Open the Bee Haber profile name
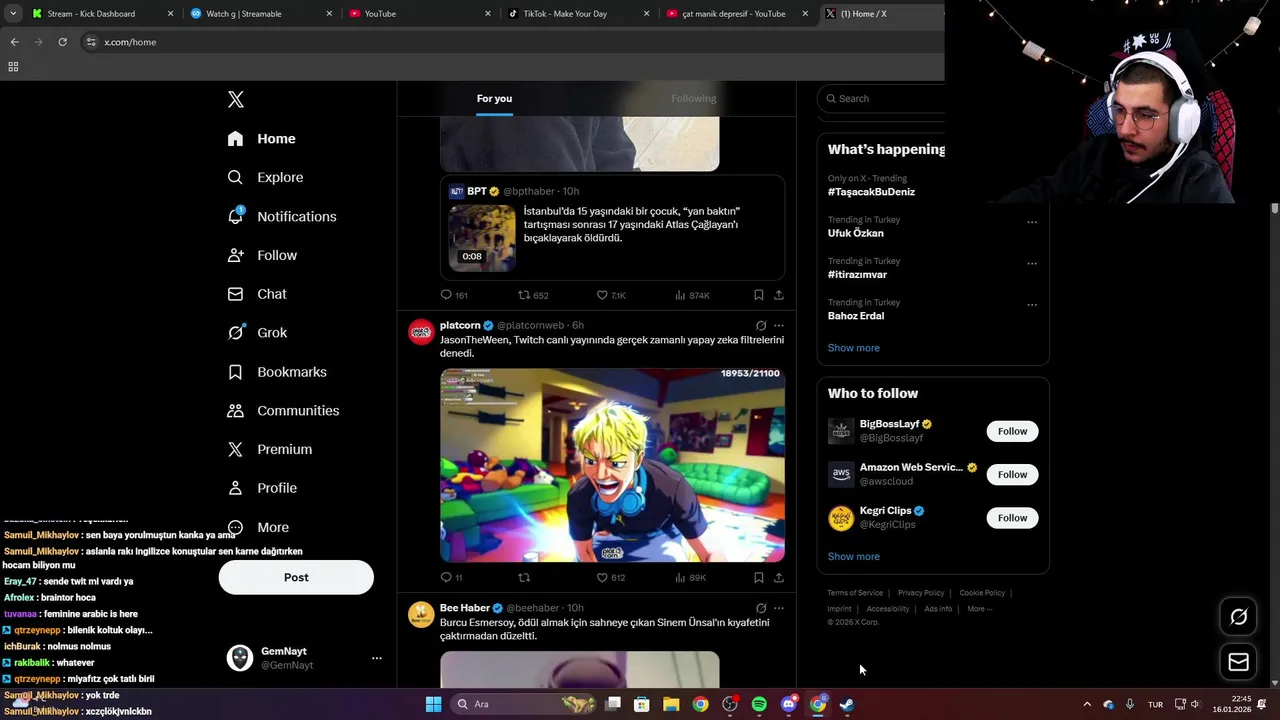 click(465, 608)
